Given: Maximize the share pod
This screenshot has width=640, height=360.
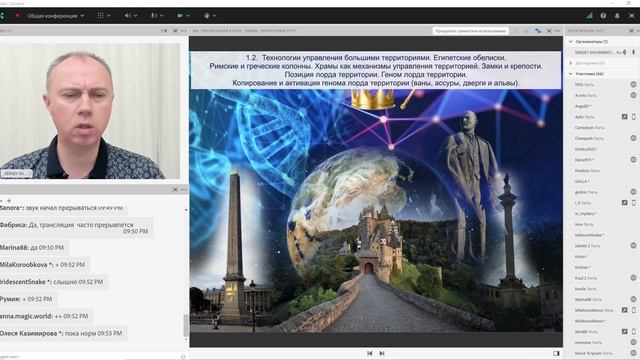Looking at the screenshot, I should [x=549, y=31].
